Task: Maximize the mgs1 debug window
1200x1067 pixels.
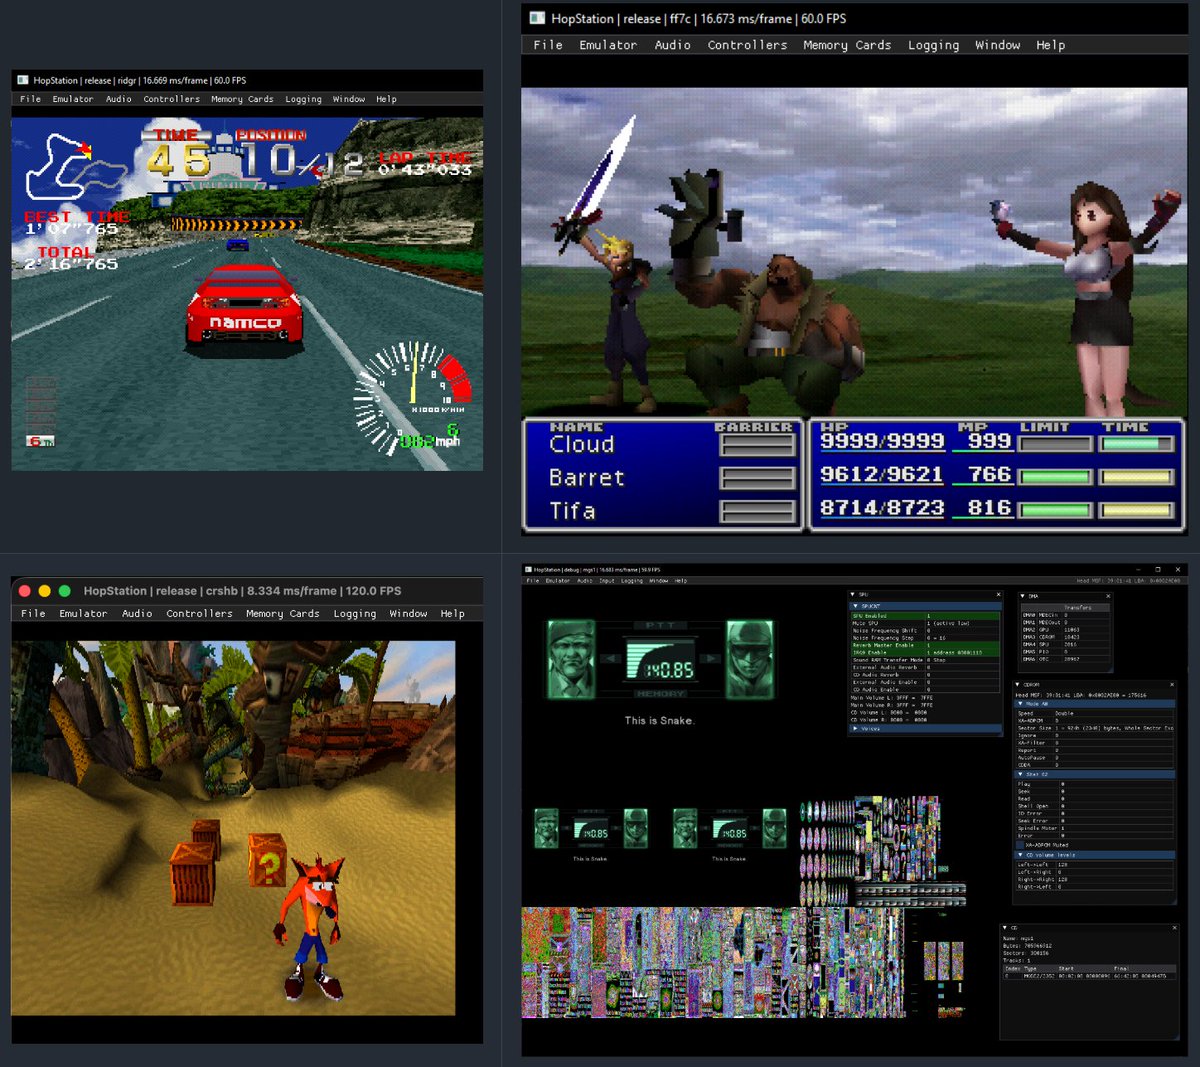Action: [1158, 569]
